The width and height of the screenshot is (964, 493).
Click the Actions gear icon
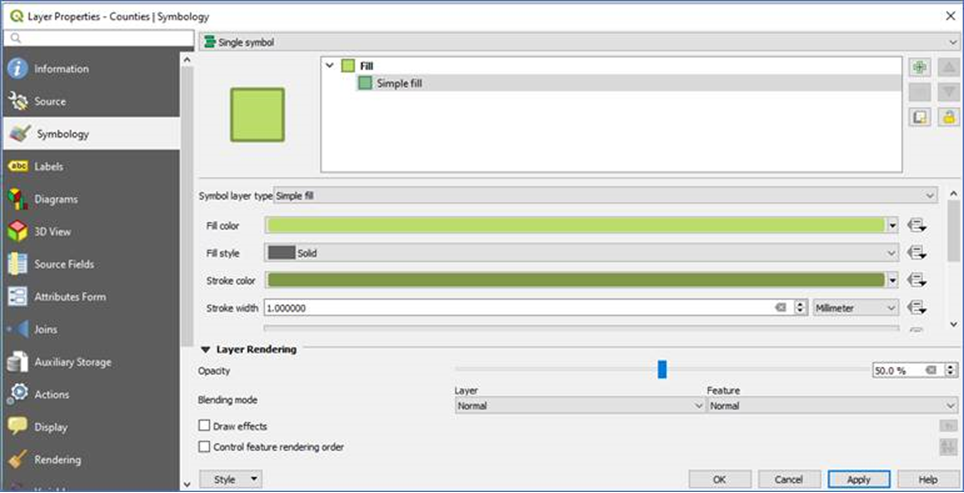pos(18,393)
